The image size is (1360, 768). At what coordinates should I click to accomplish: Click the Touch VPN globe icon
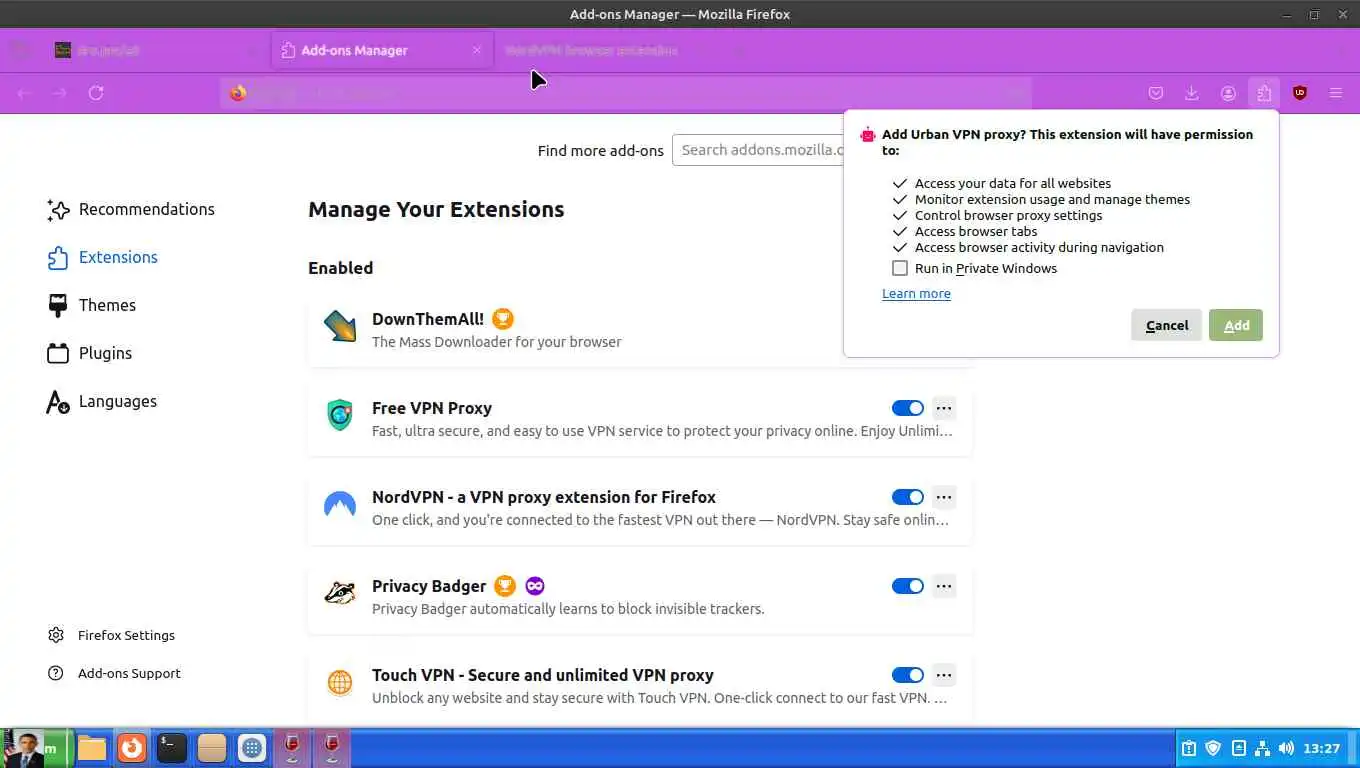[x=340, y=682]
